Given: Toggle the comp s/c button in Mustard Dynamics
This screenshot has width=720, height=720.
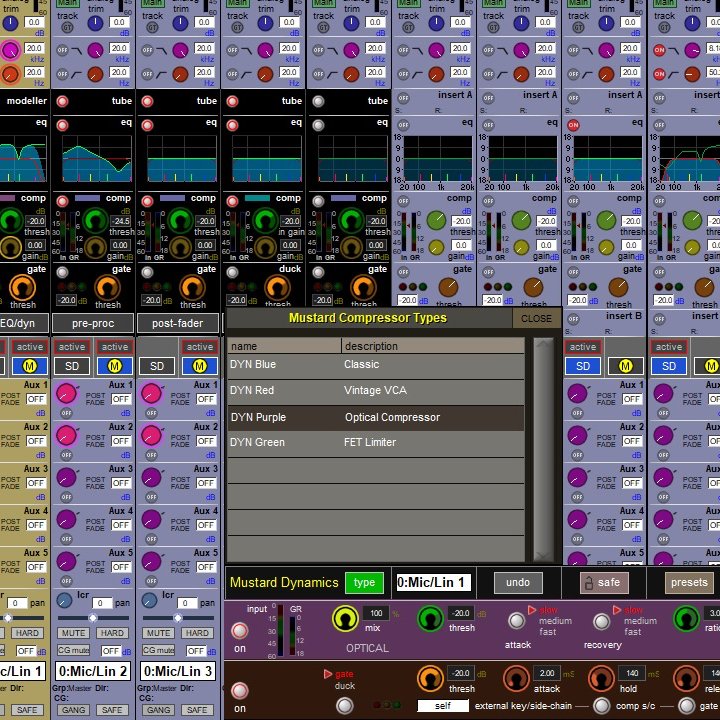Looking at the screenshot, I should coord(602,706).
